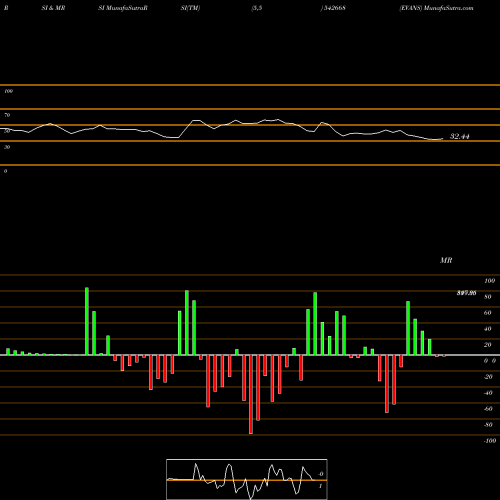Open the mini oscillator thumbnail at bottom

point(247,479)
